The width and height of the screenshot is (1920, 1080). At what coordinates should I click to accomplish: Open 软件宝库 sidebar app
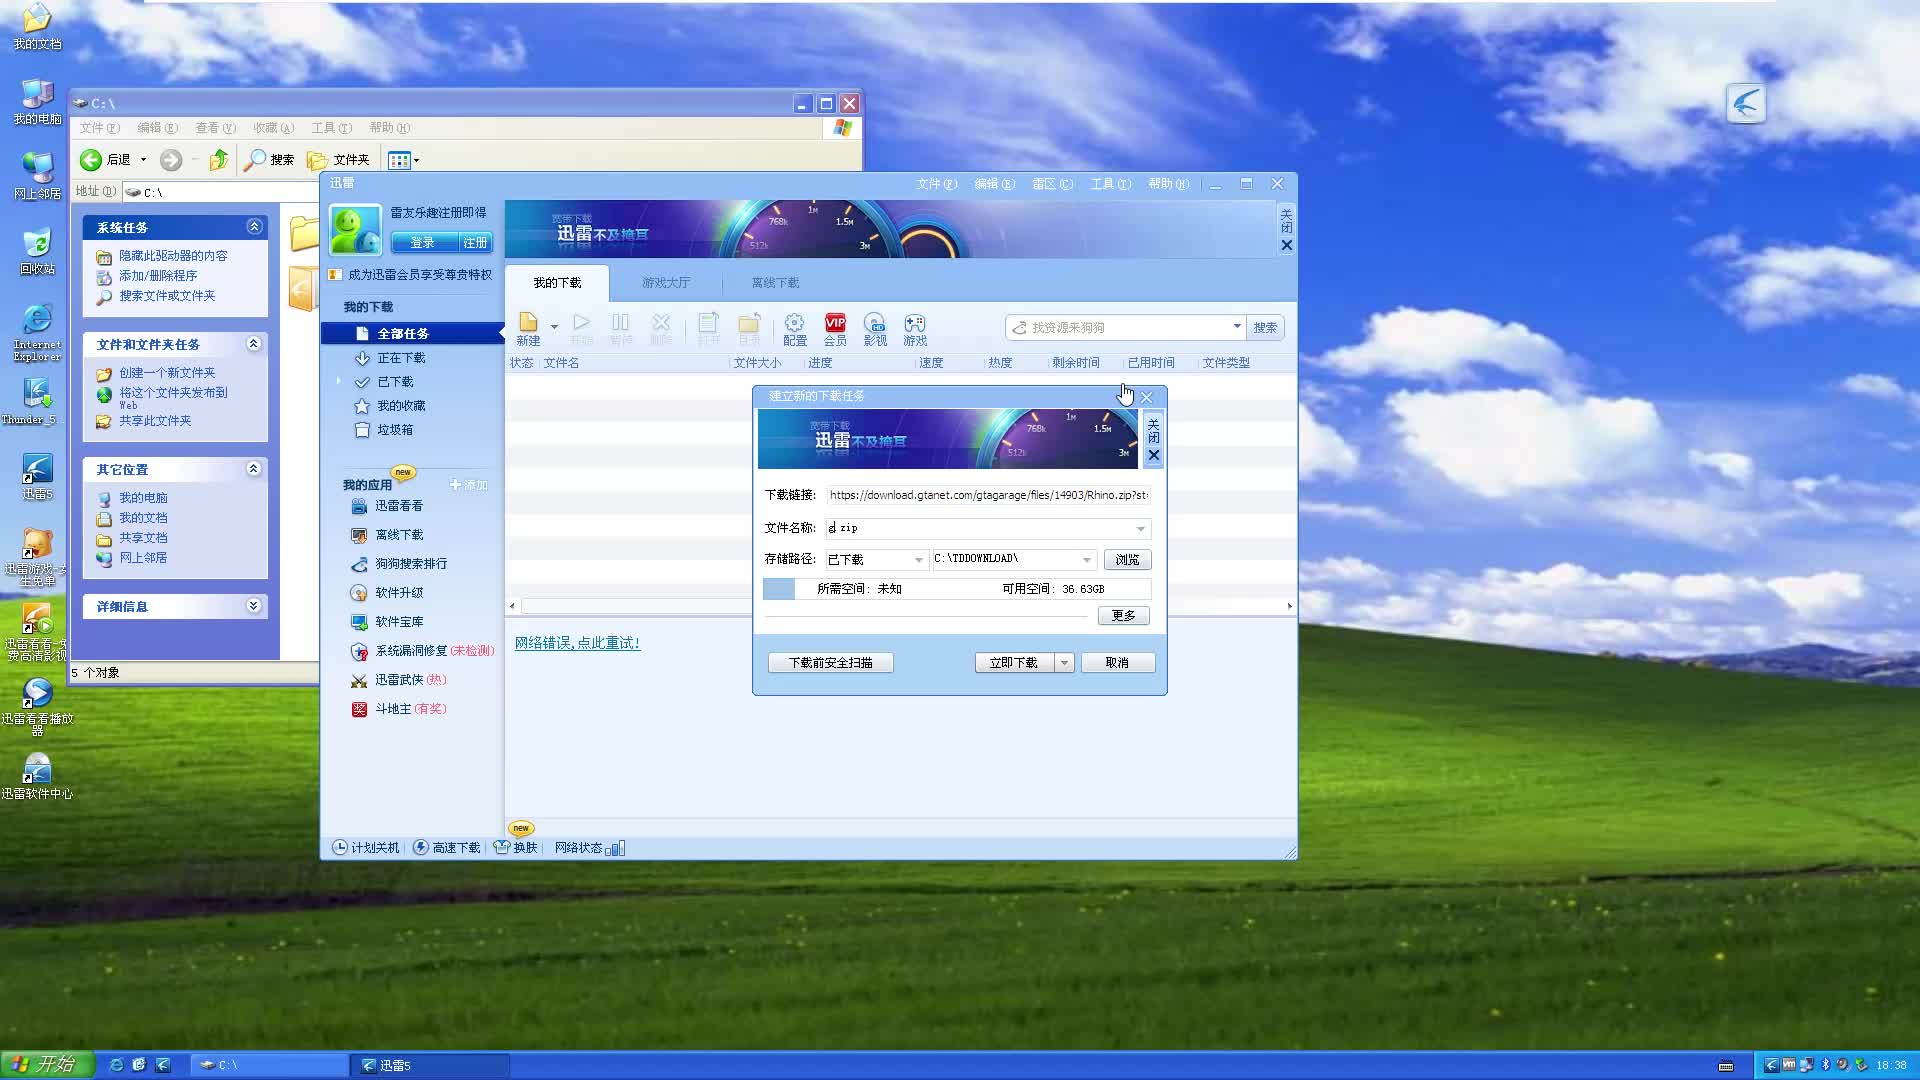(x=388, y=622)
